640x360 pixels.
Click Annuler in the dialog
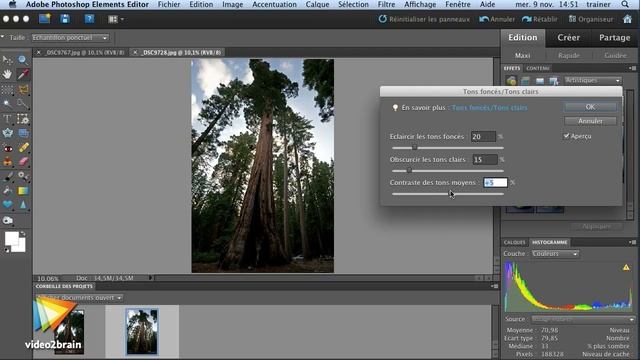pos(590,121)
